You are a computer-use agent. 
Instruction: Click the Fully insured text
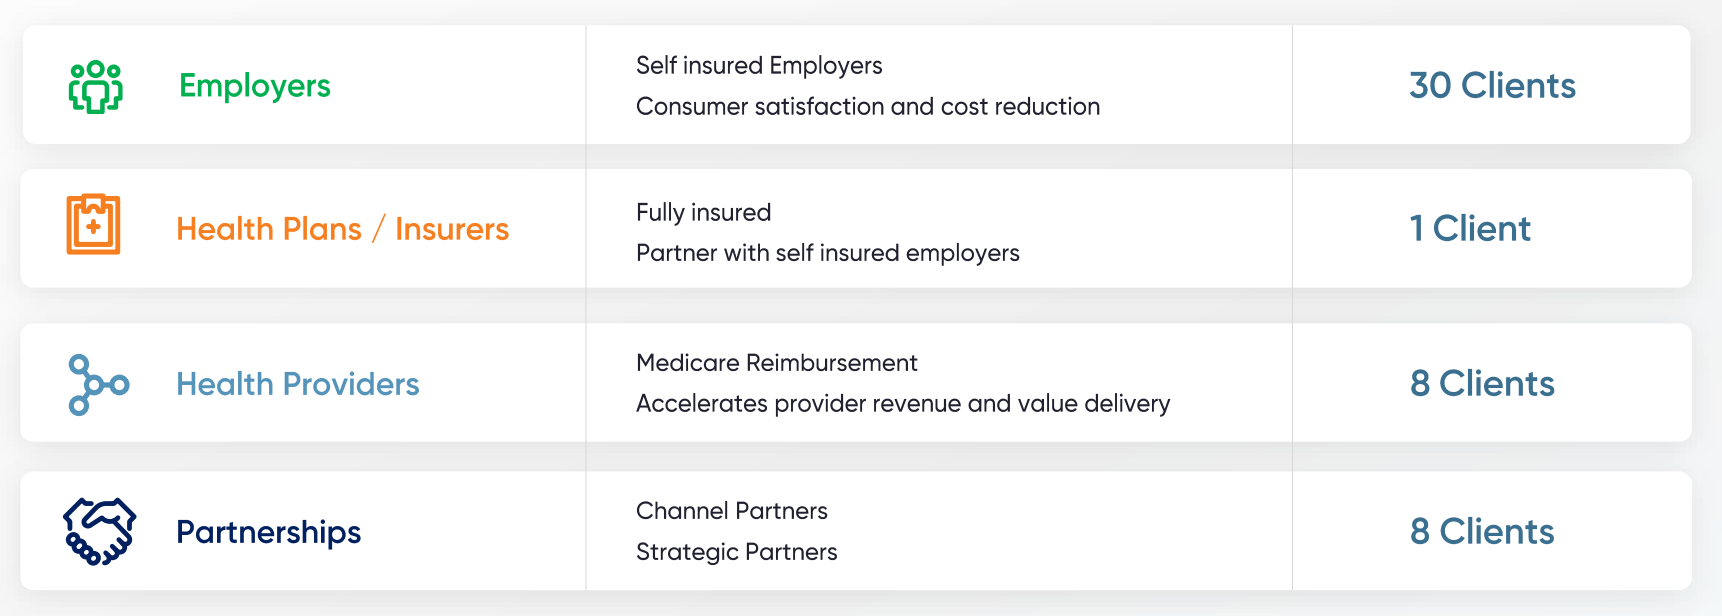tap(703, 213)
